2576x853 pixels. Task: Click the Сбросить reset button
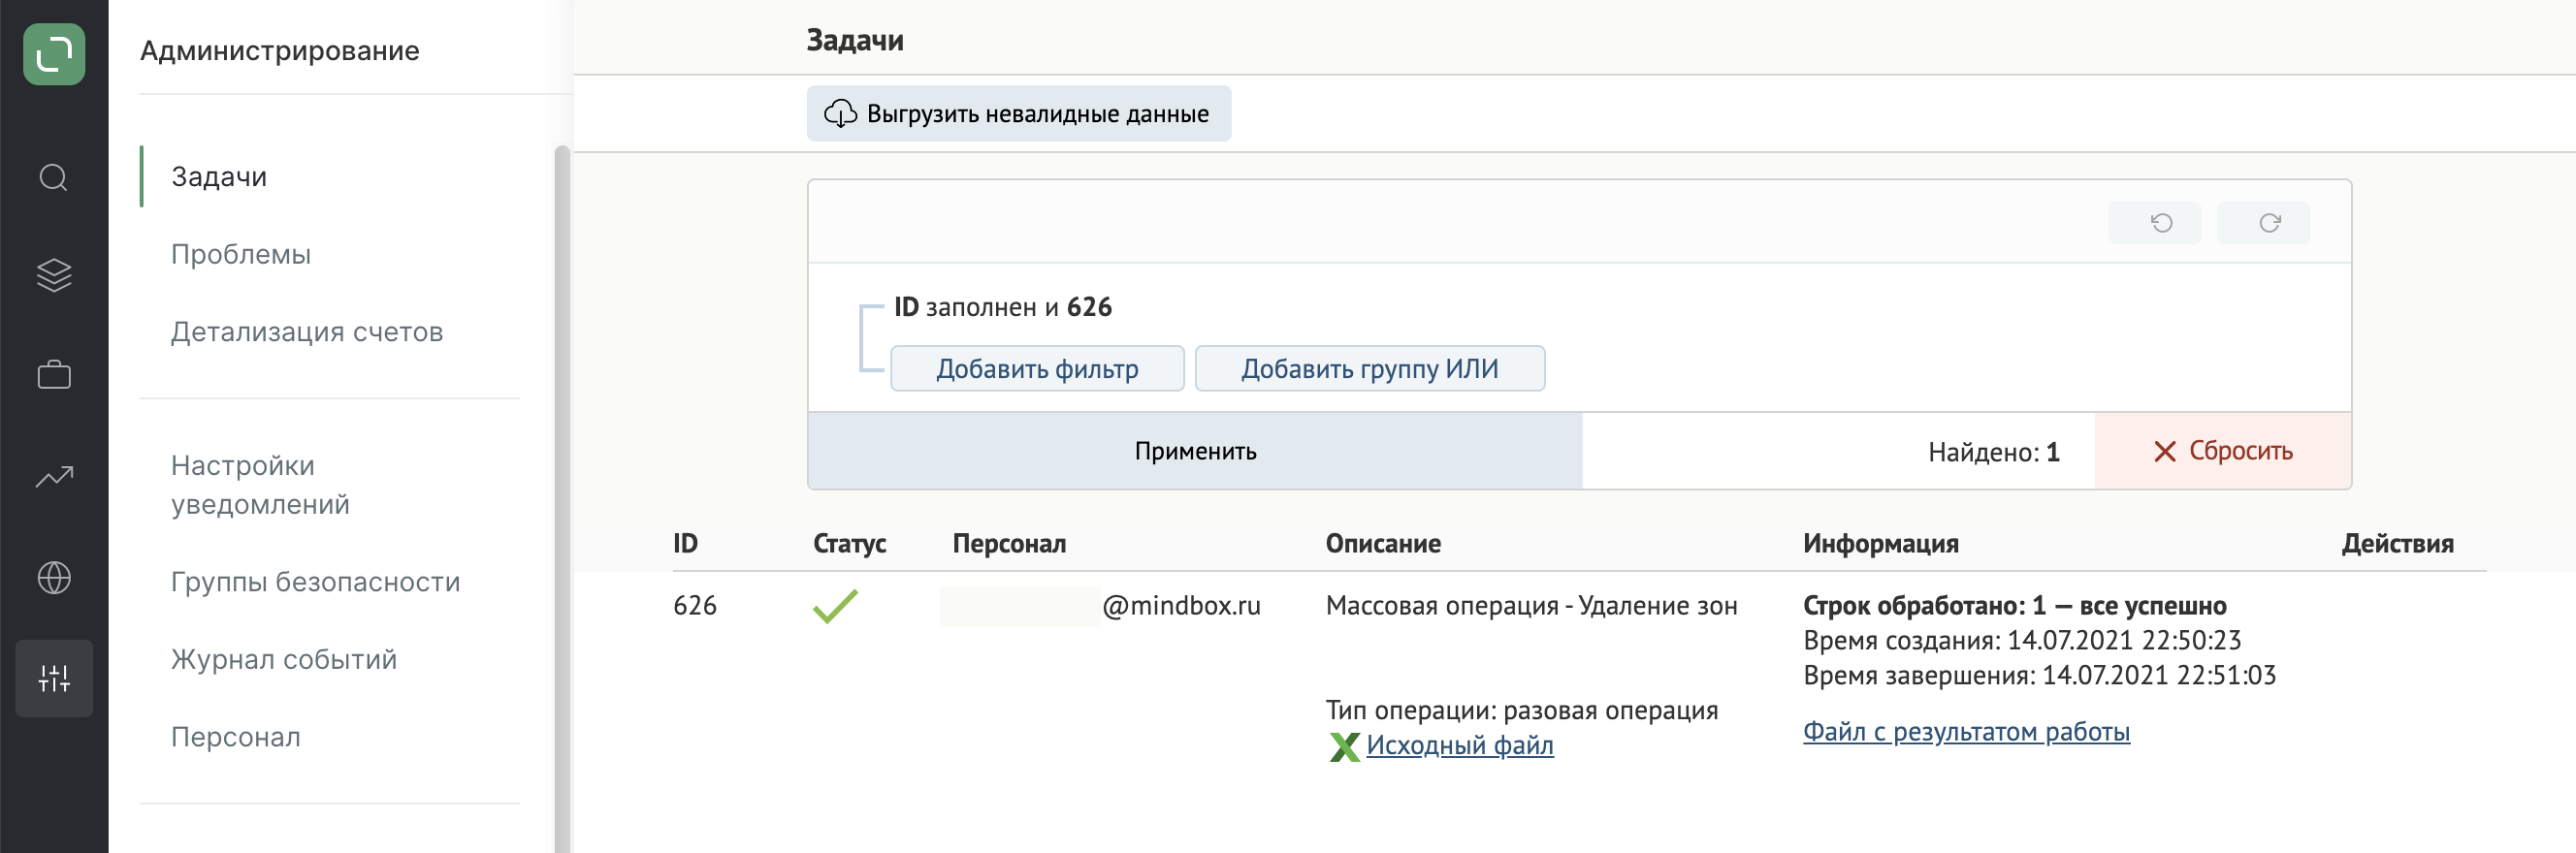(x=2222, y=451)
